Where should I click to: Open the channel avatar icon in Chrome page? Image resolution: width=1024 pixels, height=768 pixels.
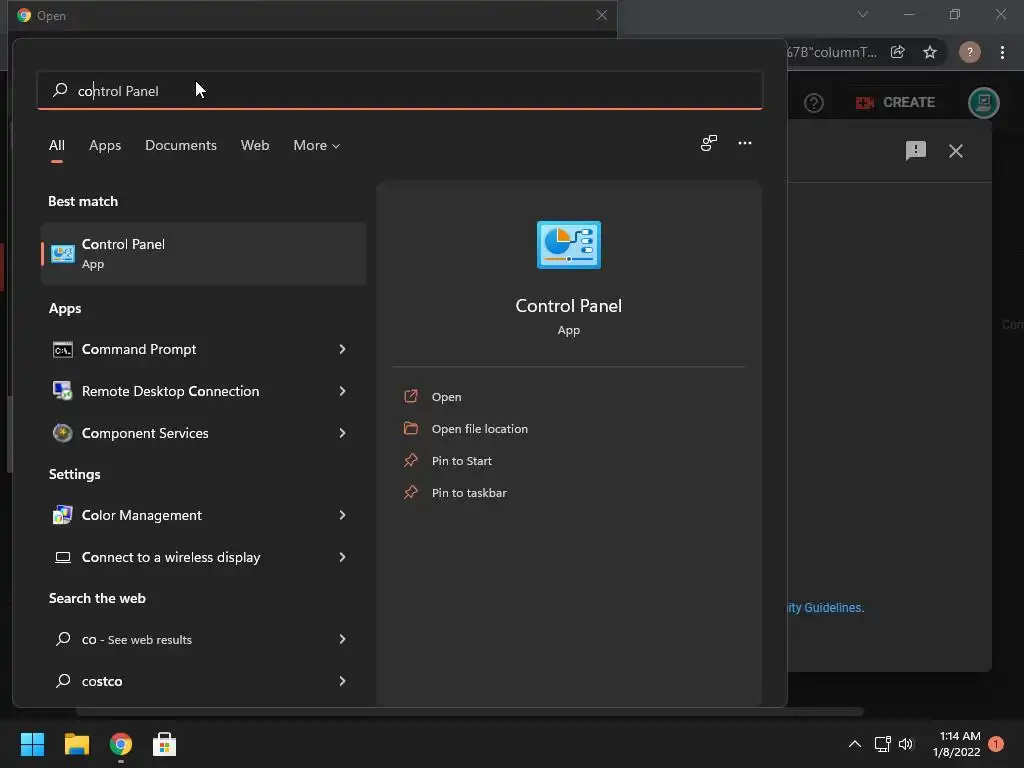point(984,103)
